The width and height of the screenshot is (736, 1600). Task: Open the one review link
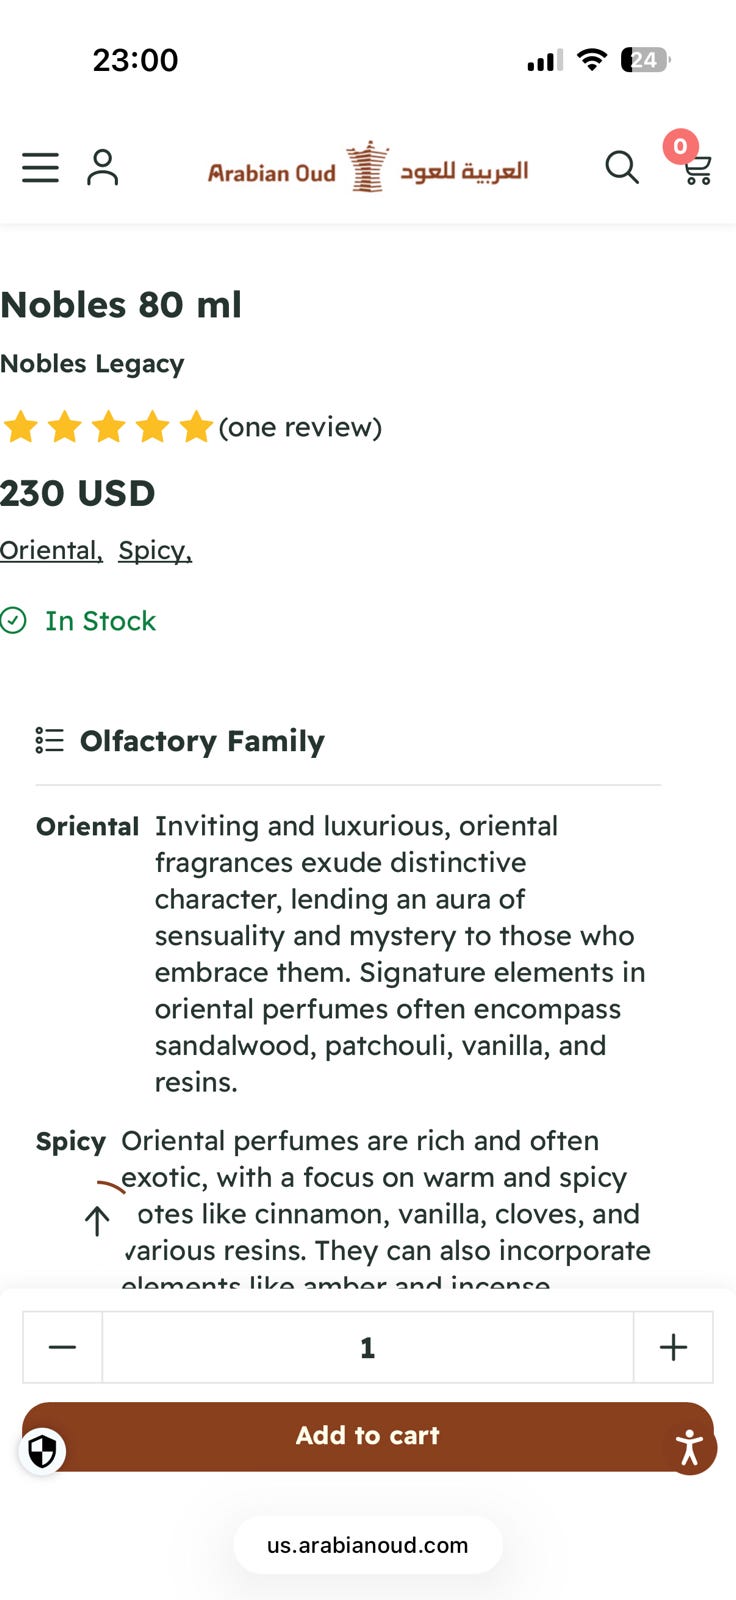point(300,427)
